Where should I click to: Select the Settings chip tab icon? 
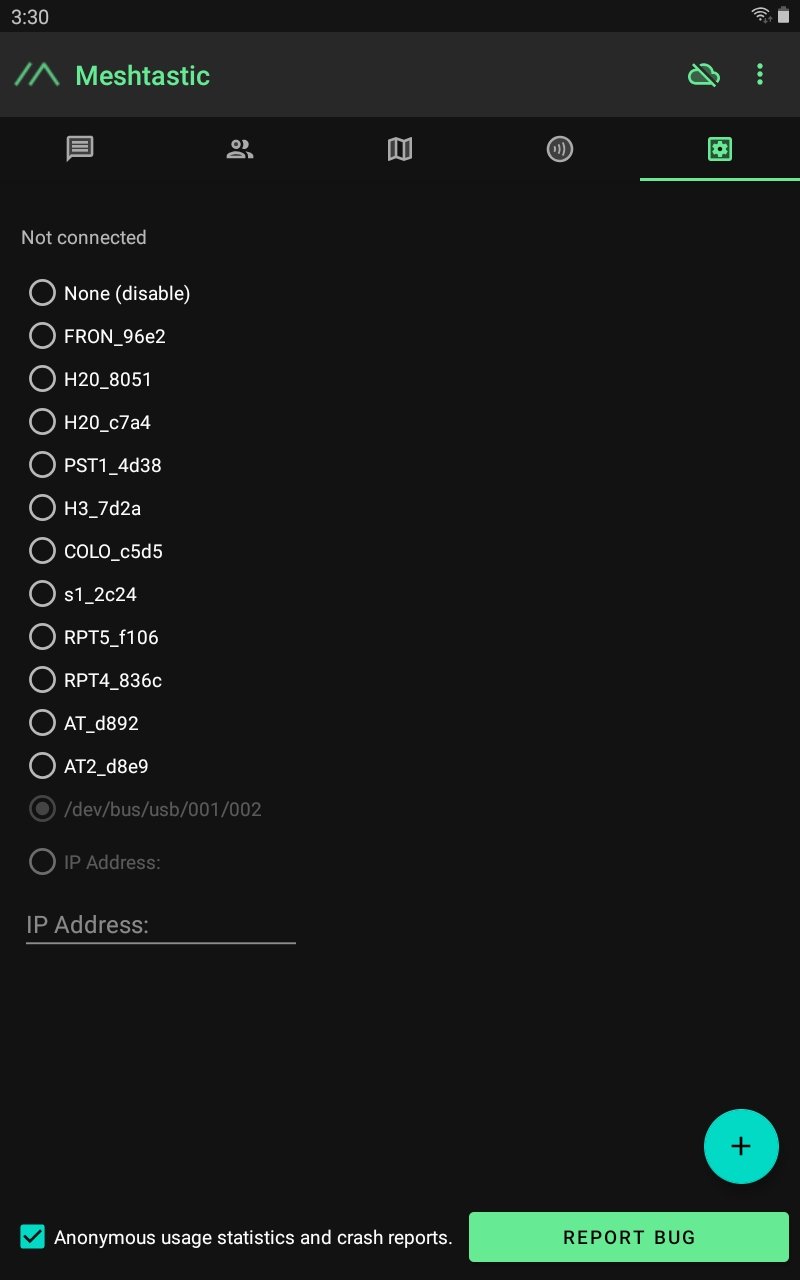point(720,150)
